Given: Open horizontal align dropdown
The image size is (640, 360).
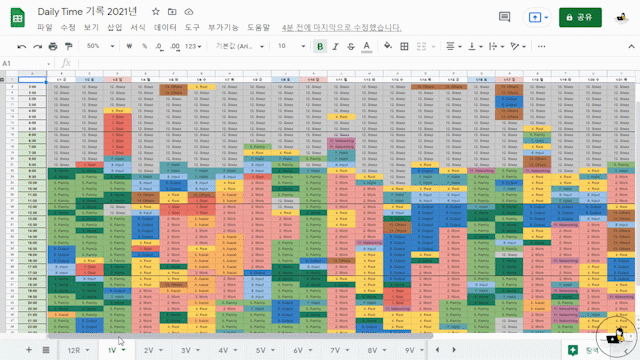Looking at the screenshot, I should pos(453,47).
